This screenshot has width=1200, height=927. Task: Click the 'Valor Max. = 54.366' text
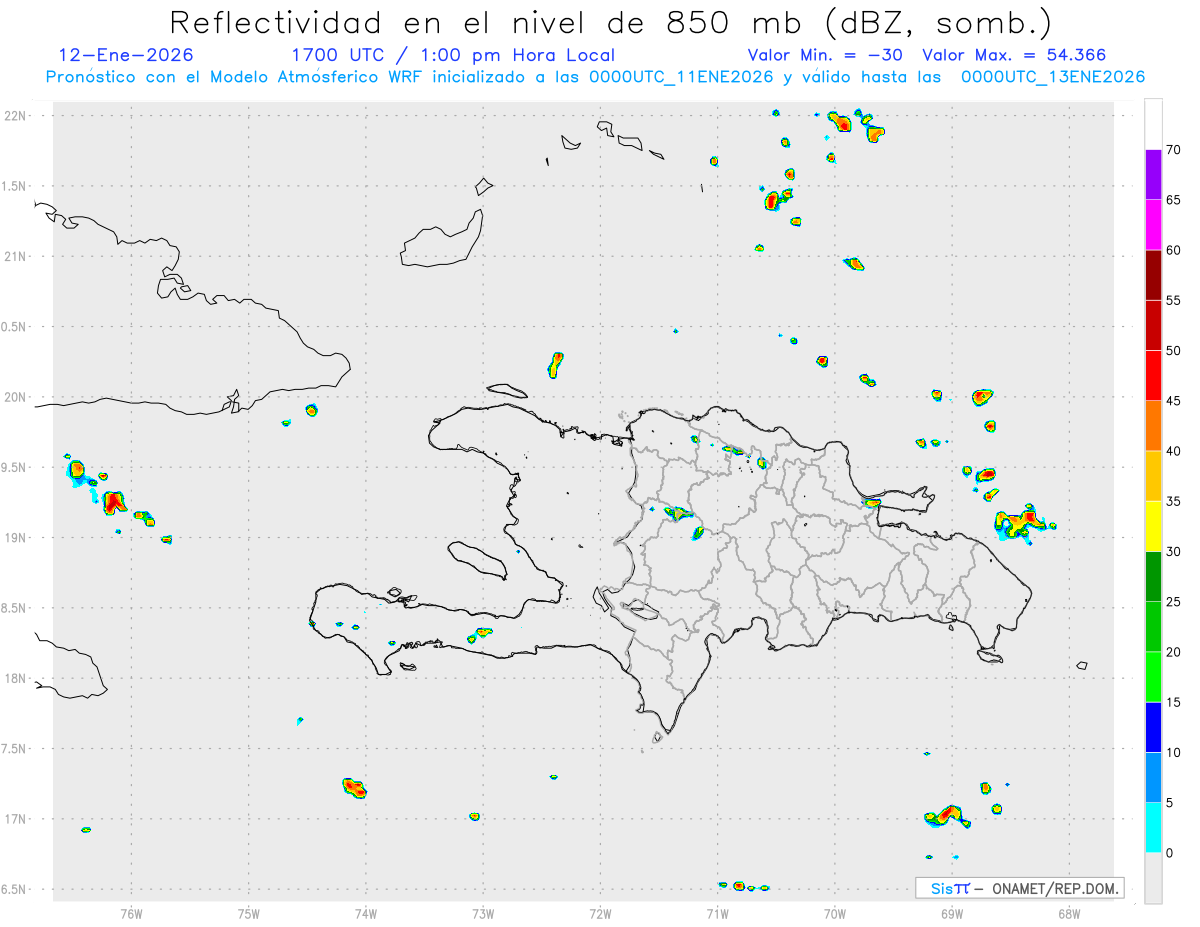coord(1014,55)
